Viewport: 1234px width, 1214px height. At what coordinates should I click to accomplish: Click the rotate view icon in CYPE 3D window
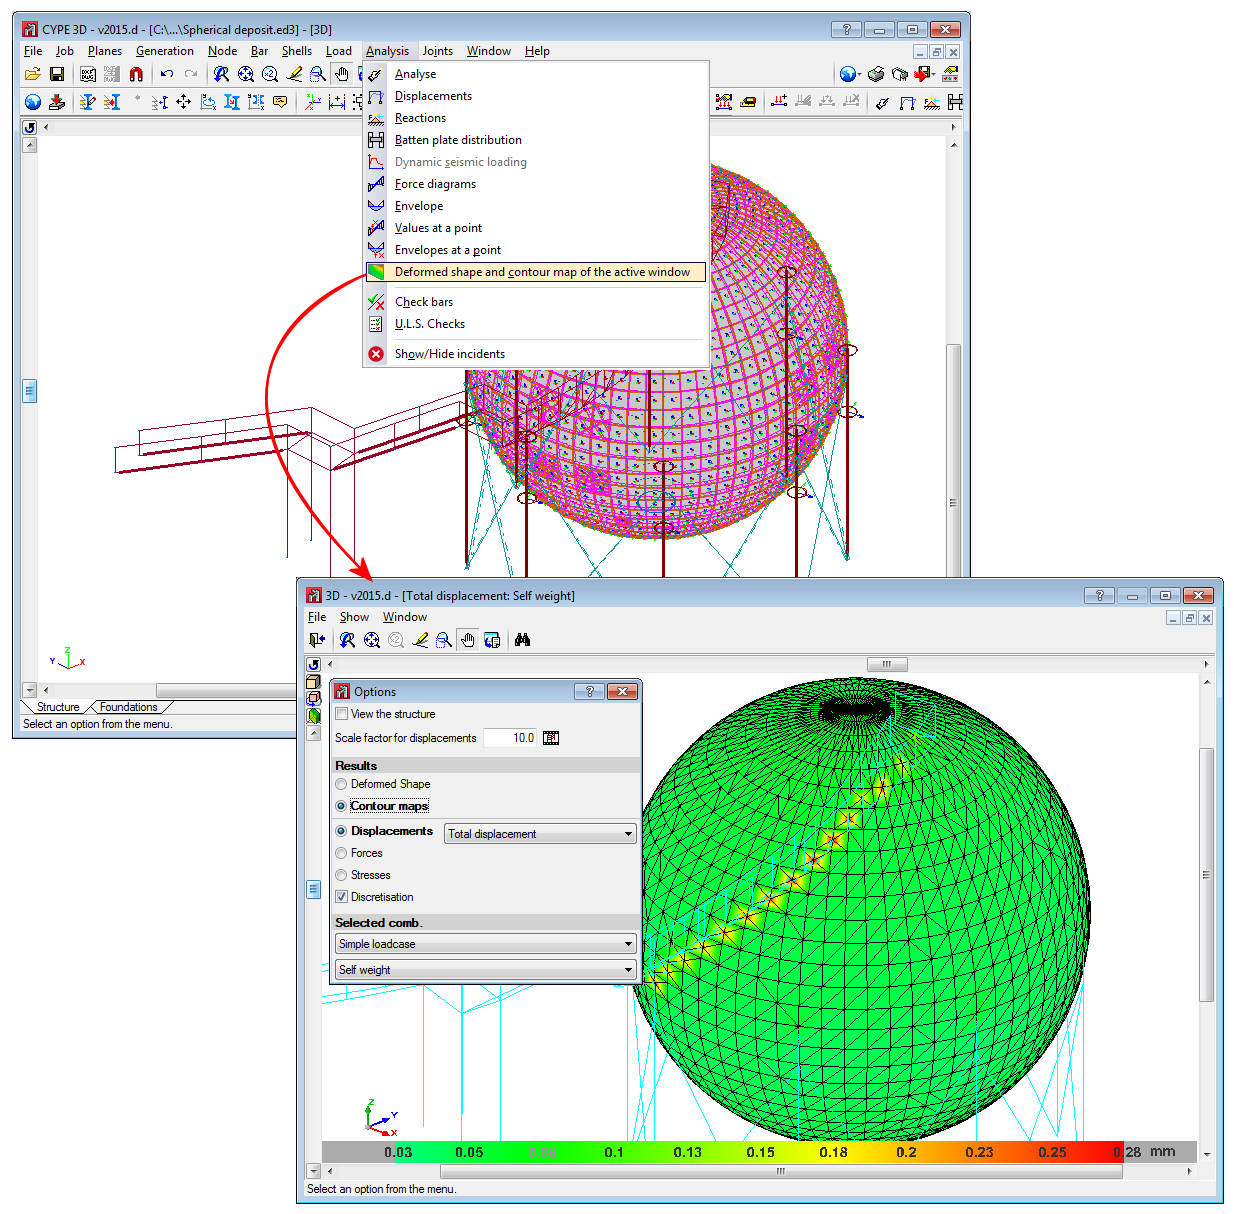[30, 127]
